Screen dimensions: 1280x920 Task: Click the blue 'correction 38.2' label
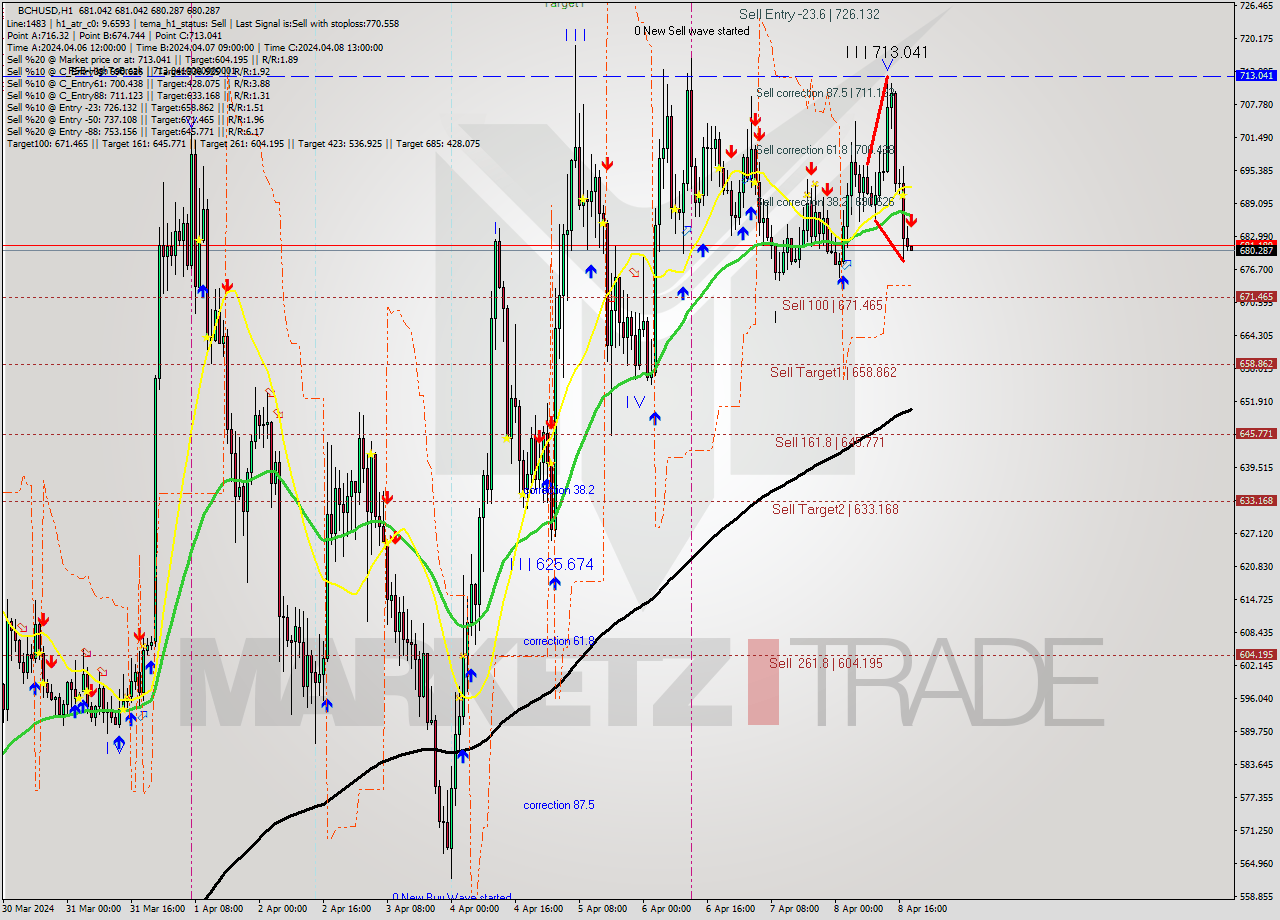(559, 490)
